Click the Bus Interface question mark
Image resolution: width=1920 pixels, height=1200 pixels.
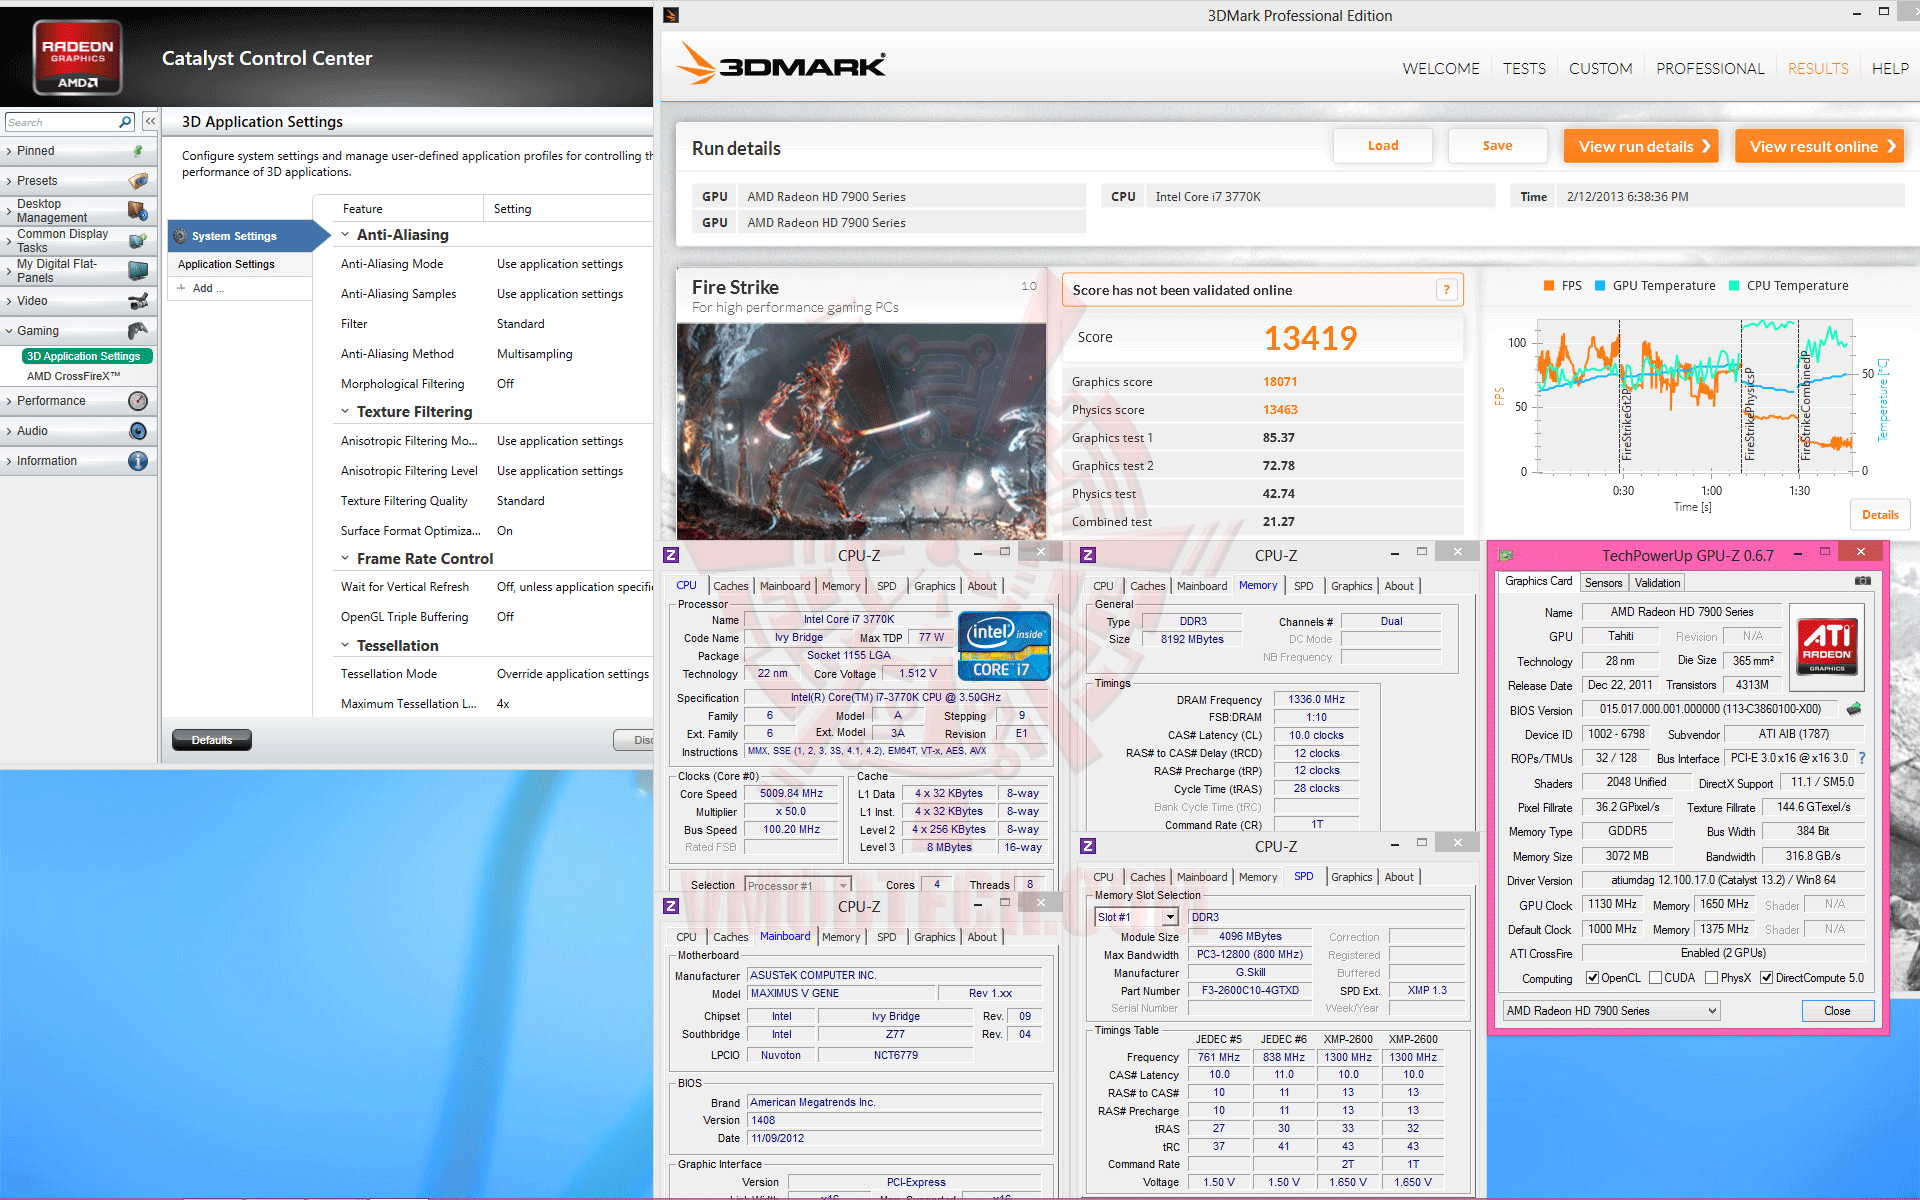[x=1862, y=758]
